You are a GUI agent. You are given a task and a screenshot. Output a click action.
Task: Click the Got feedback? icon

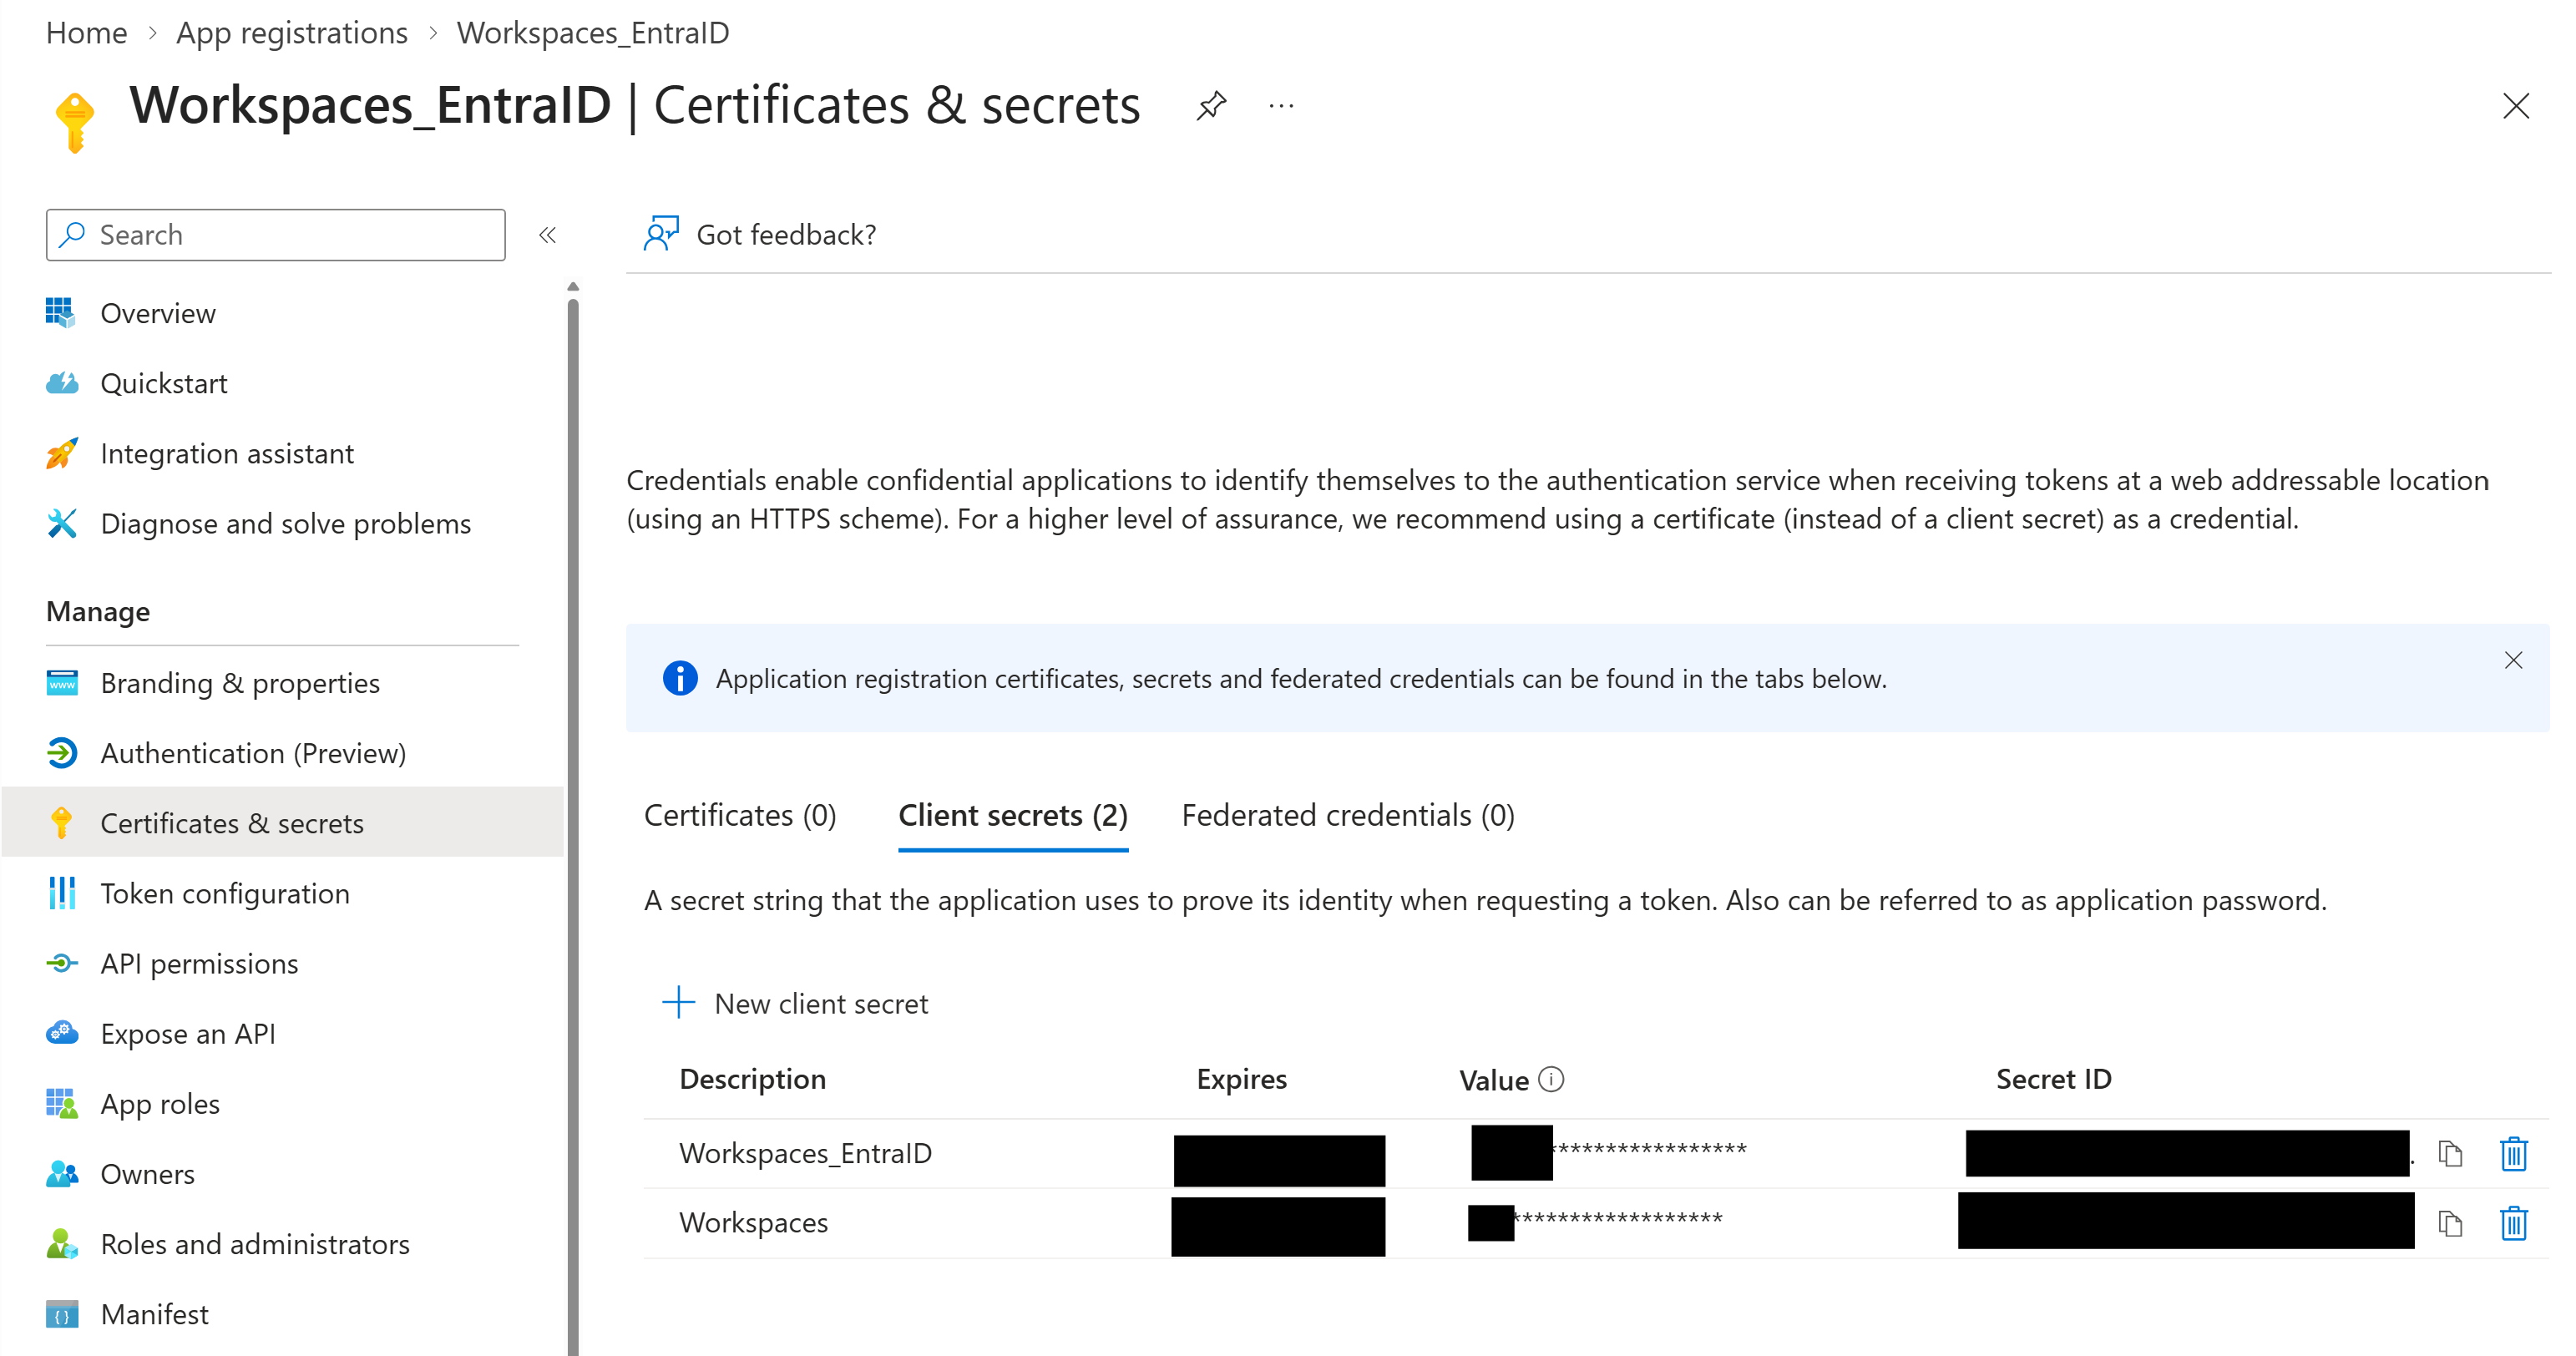[661, 234]
